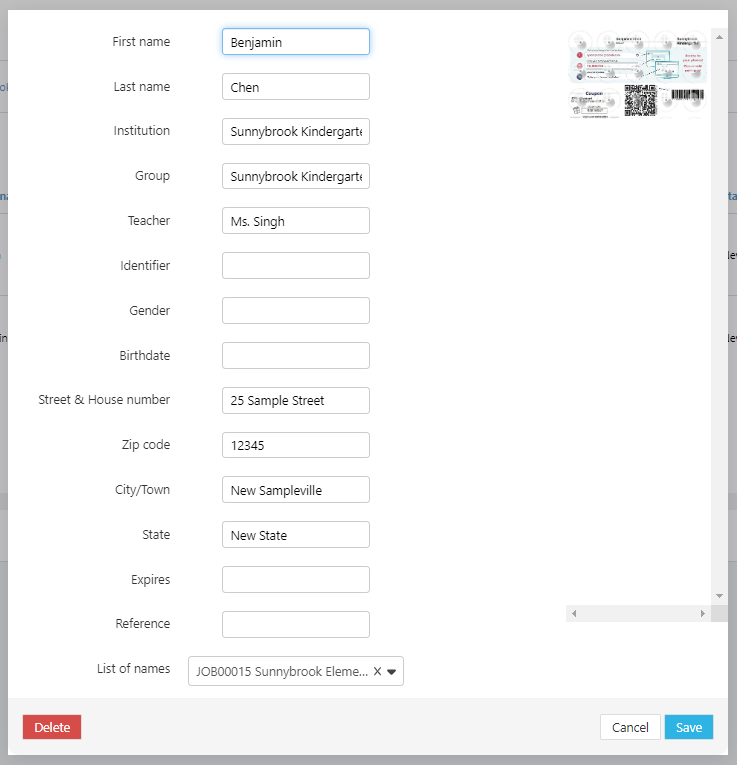Click the Street & House number label

coord(104,400)
